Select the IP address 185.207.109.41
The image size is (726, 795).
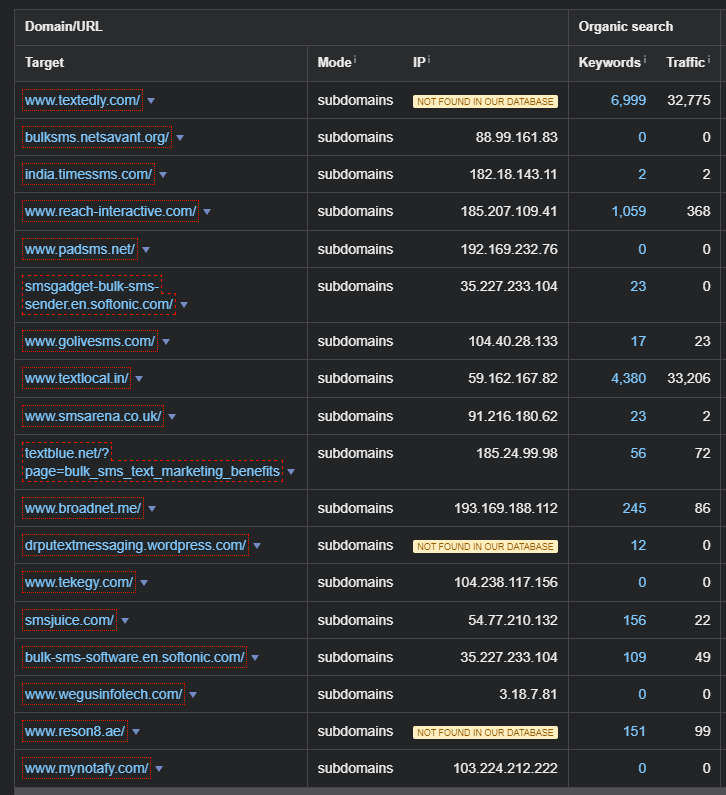pos(509,211)
